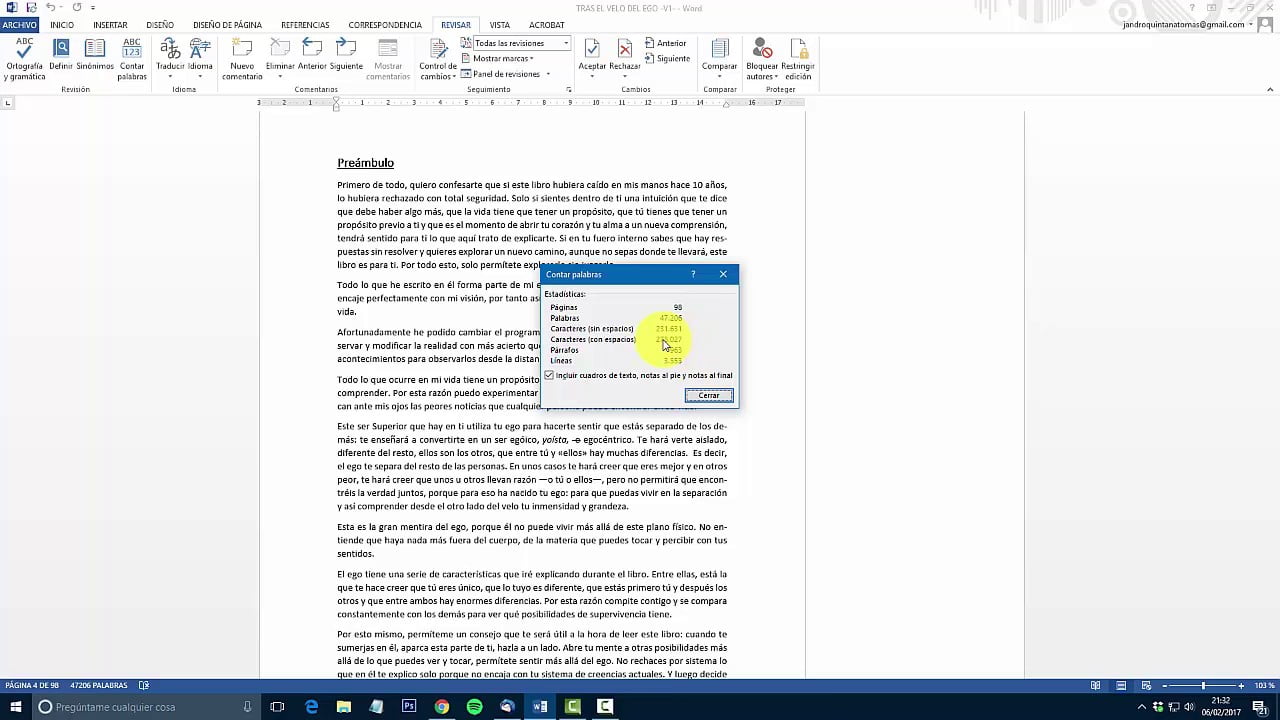Toggle Control de cambios tracking
Screen dimensions: 1280x720
(x=438, y=60)
